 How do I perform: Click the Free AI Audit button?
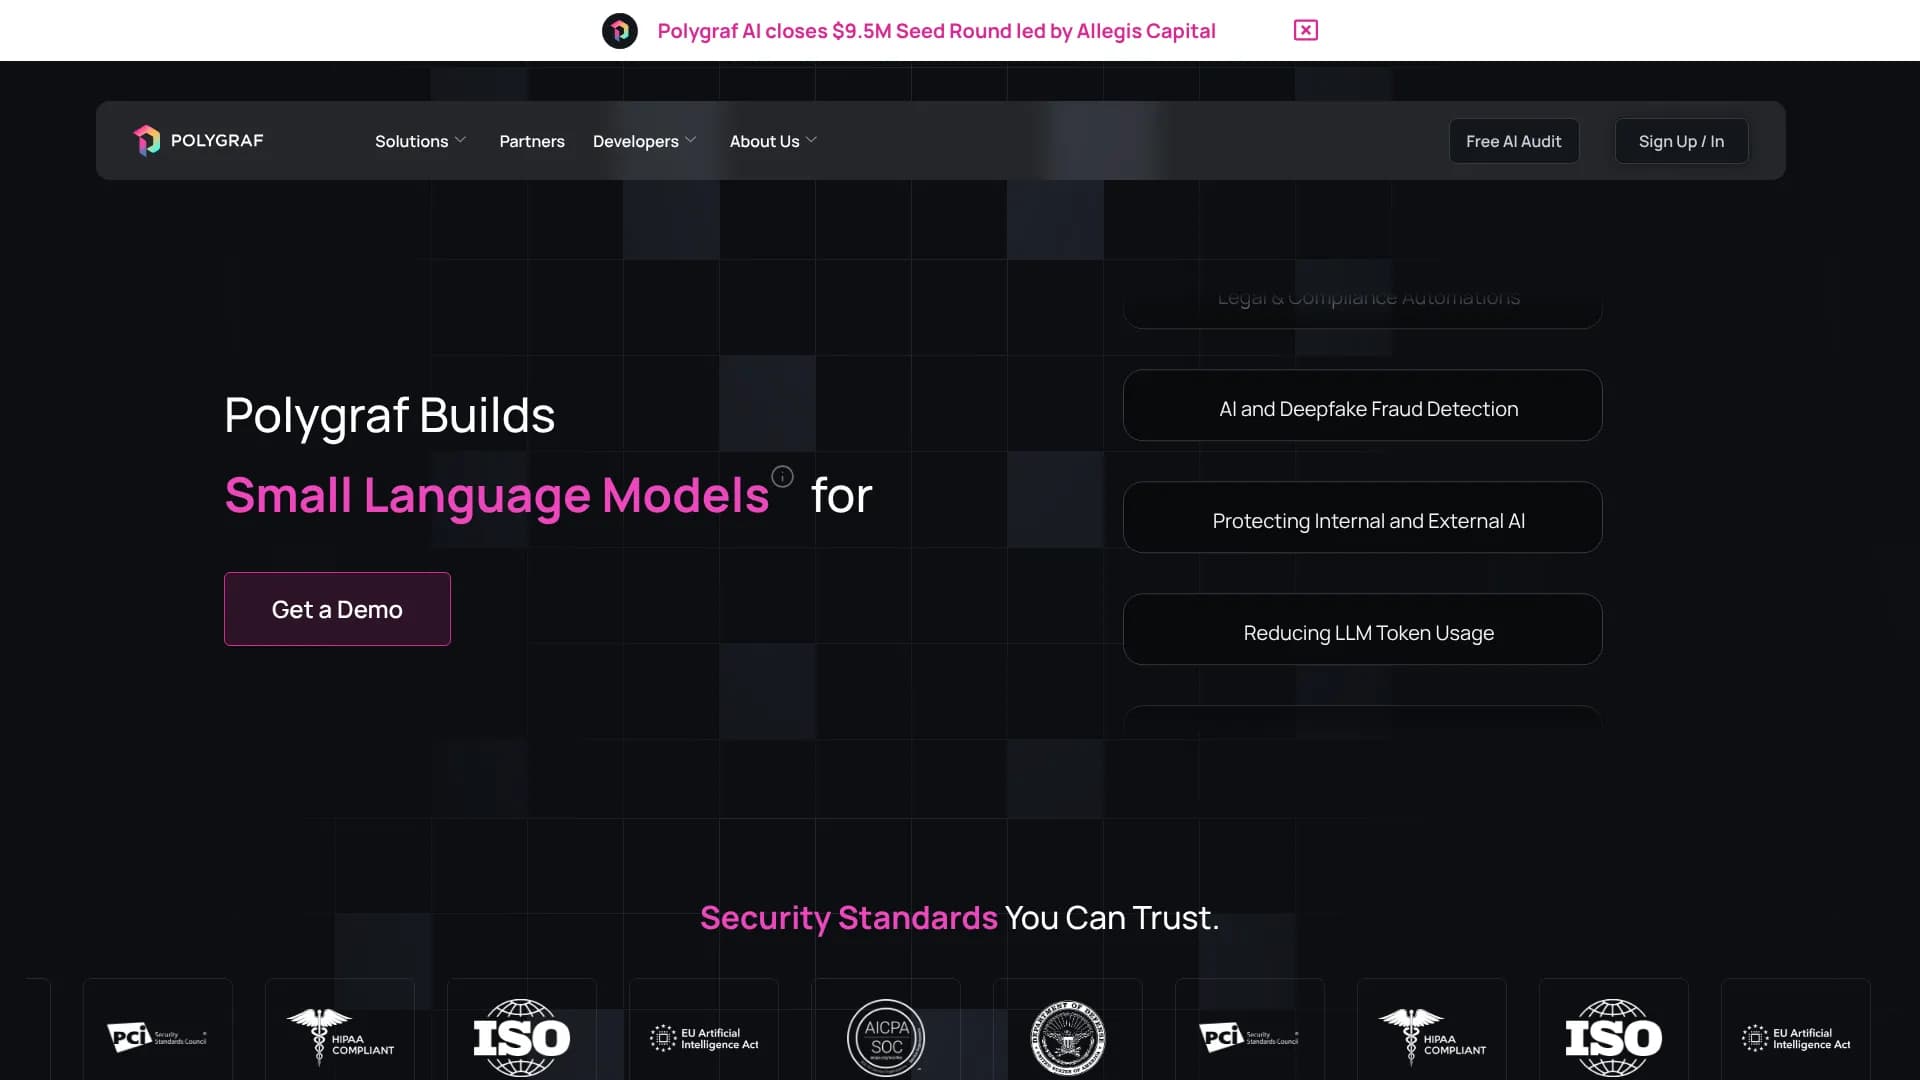click(x=1514, y=141)
